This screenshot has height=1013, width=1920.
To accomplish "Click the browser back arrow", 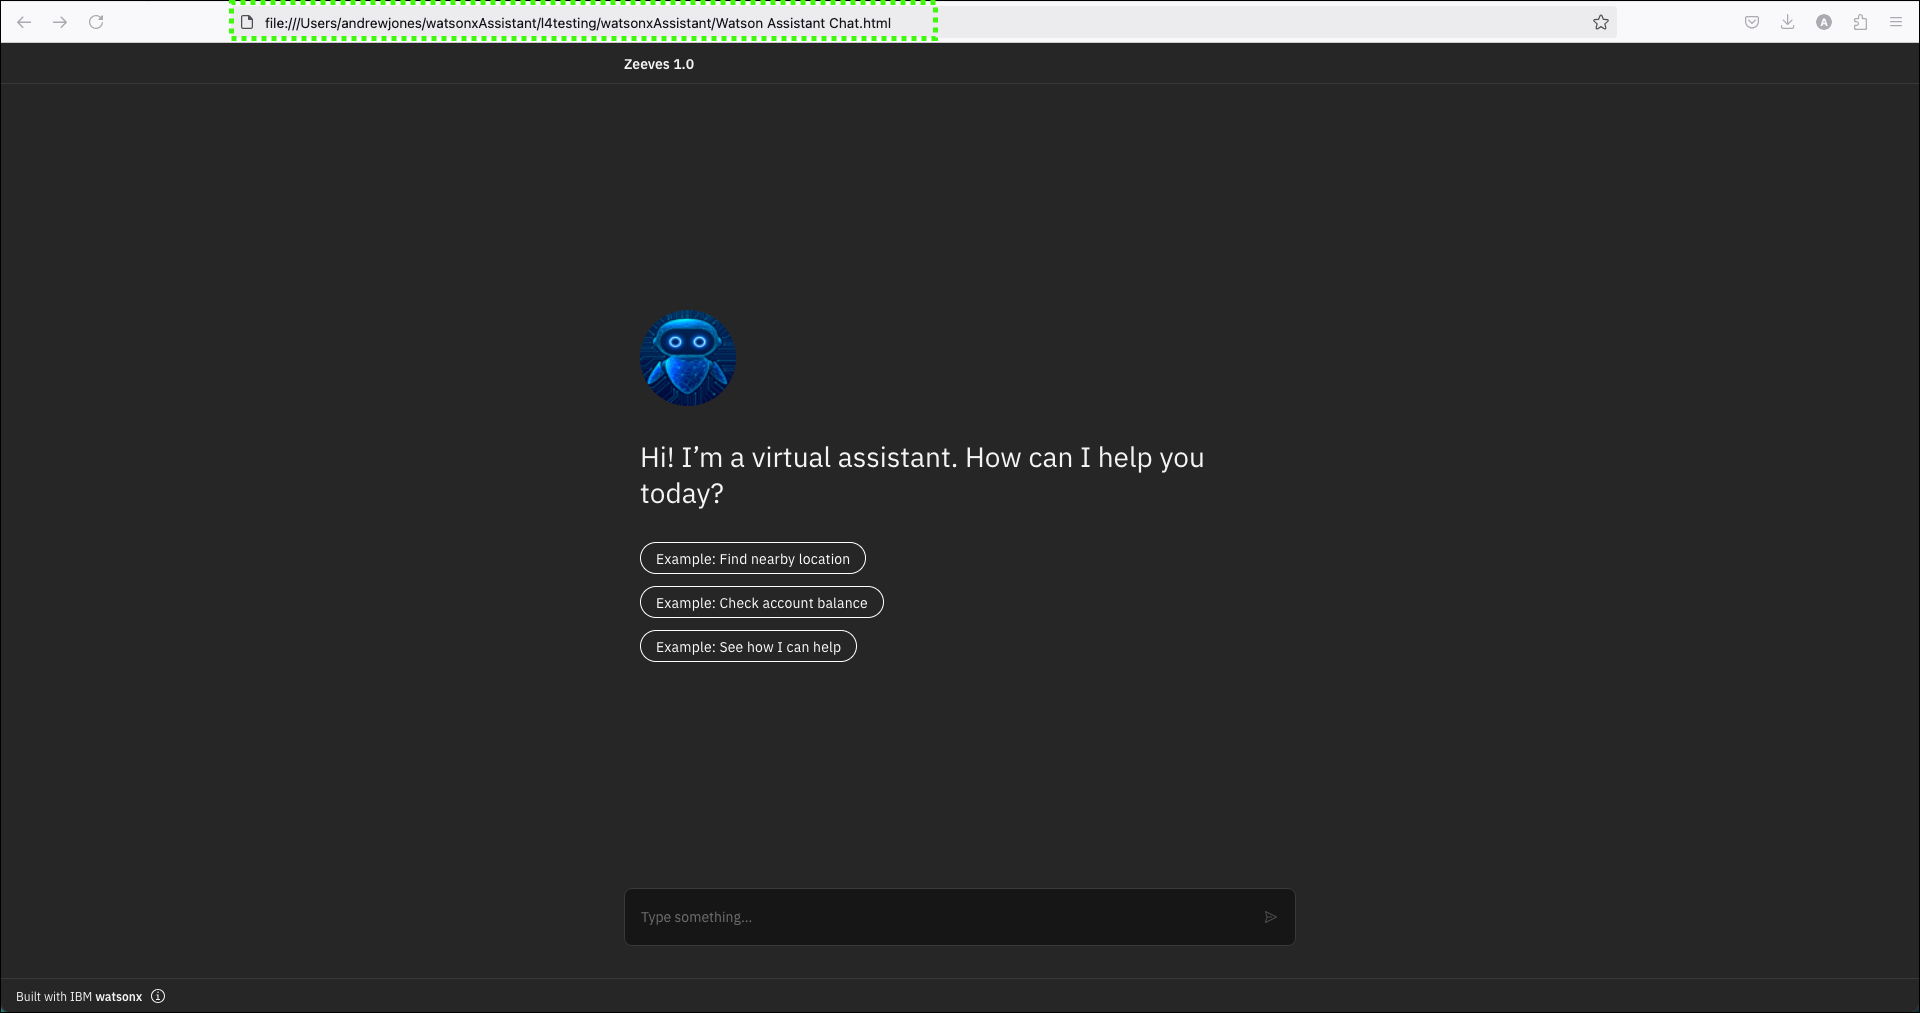I will pyautogui.click(x=24, y=22).
